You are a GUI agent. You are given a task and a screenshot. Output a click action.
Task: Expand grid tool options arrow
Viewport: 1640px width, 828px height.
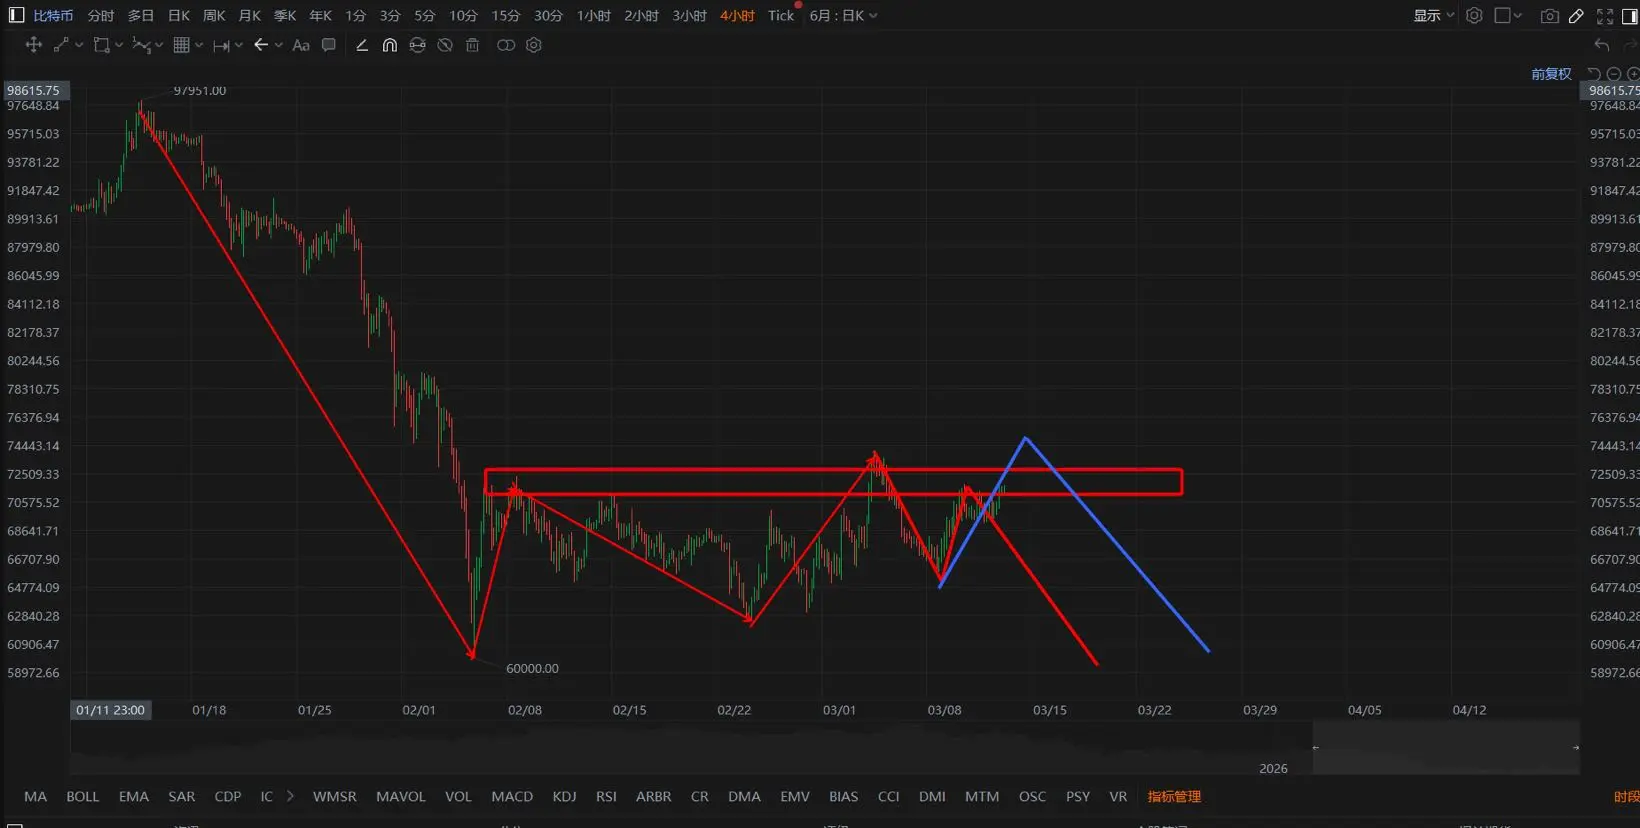199,45
